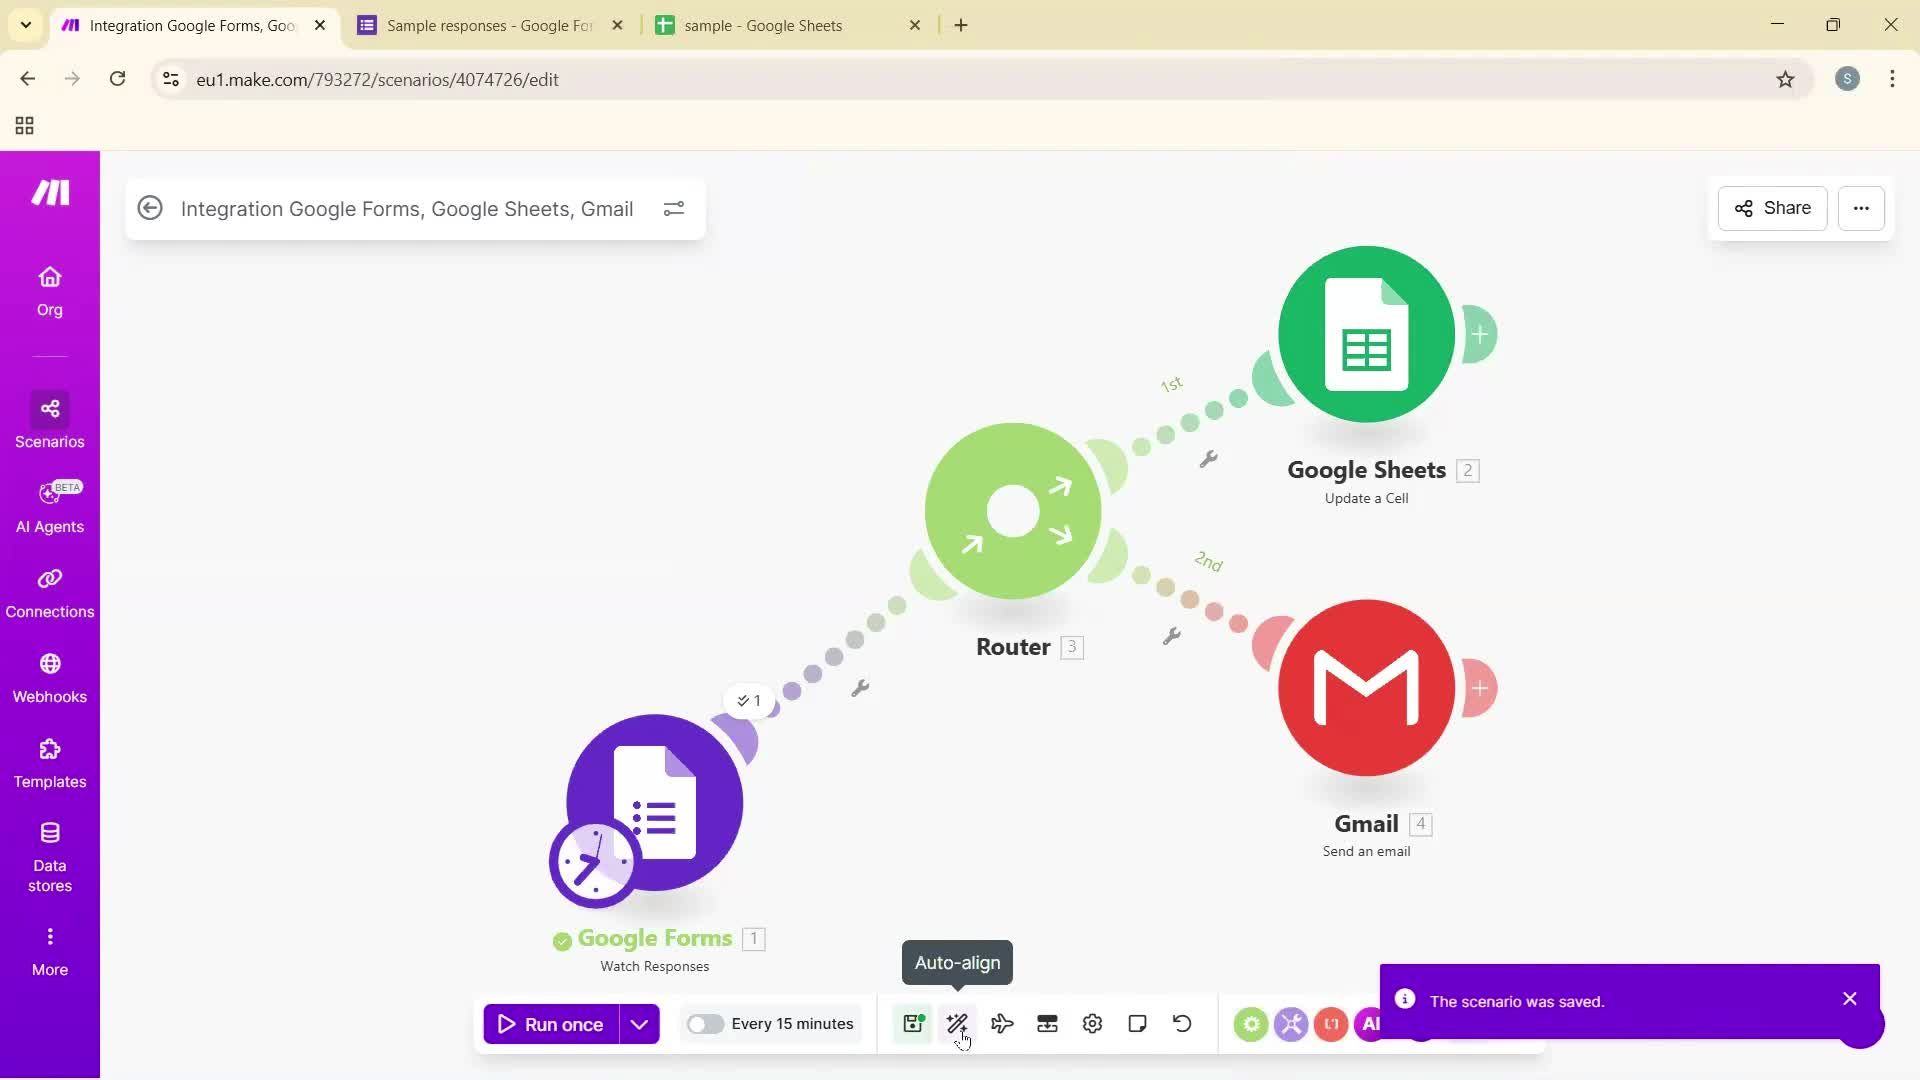Toggle the save scenario control with green dot
The width and height of the screenshot is (1920, 1080).
(911, 1023)
